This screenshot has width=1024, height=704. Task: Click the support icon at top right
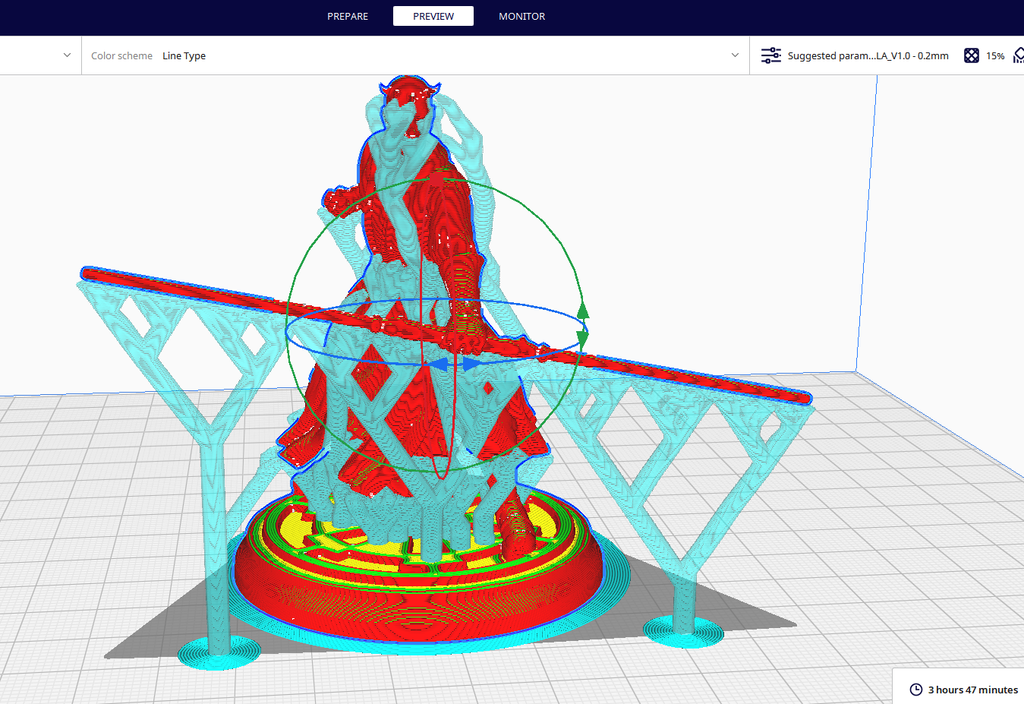pyautogui.click(x=1018, y=55)
